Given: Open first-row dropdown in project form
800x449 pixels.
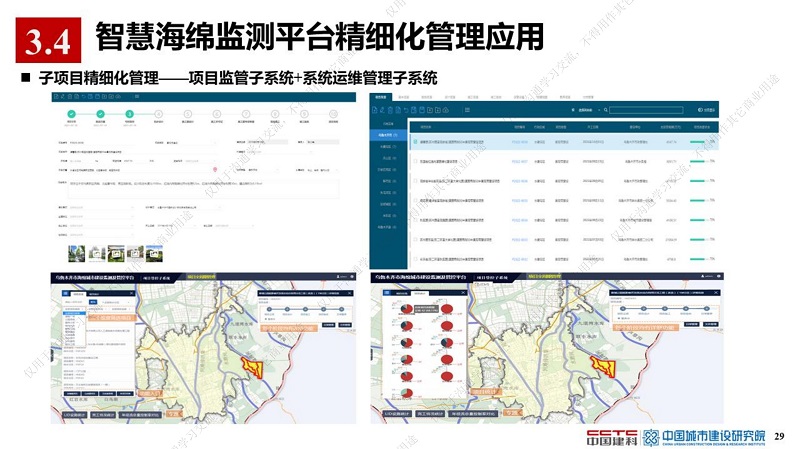Looking at the screenshot, I should point(191,142).
